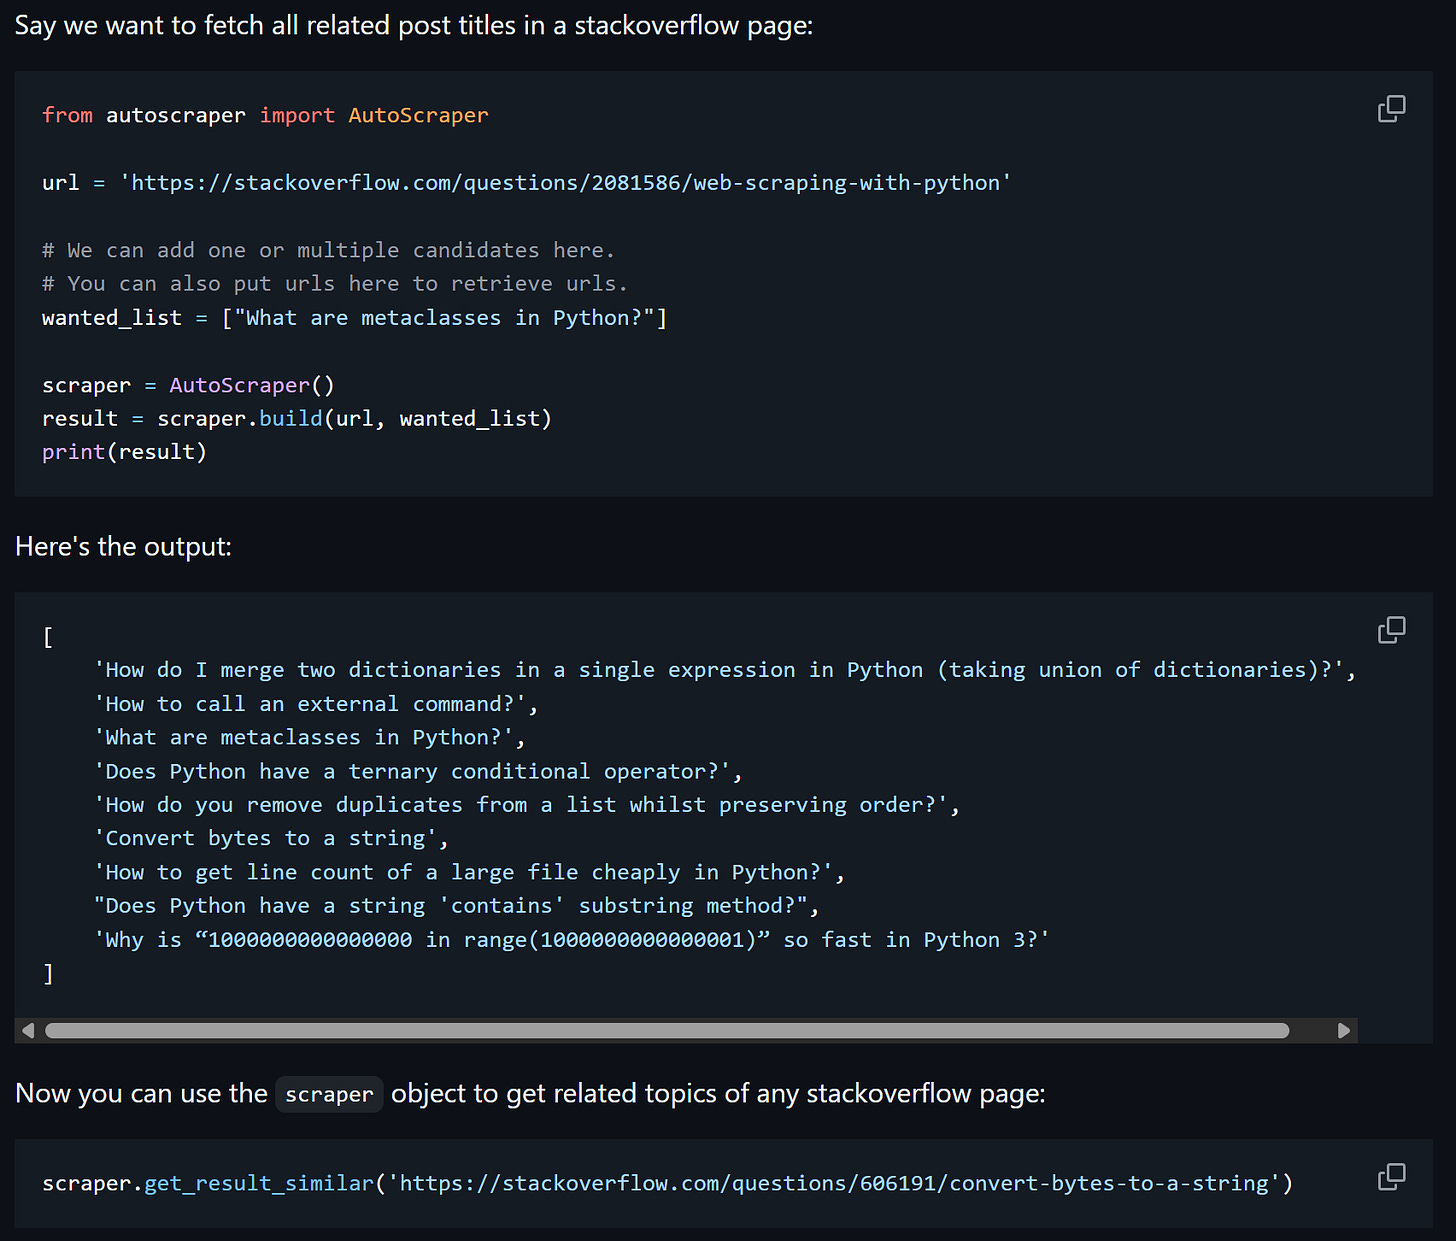1456x1241 pixels.
Task: Click the 'Here's the output:' heading
Action: click(x=122, y=546)
